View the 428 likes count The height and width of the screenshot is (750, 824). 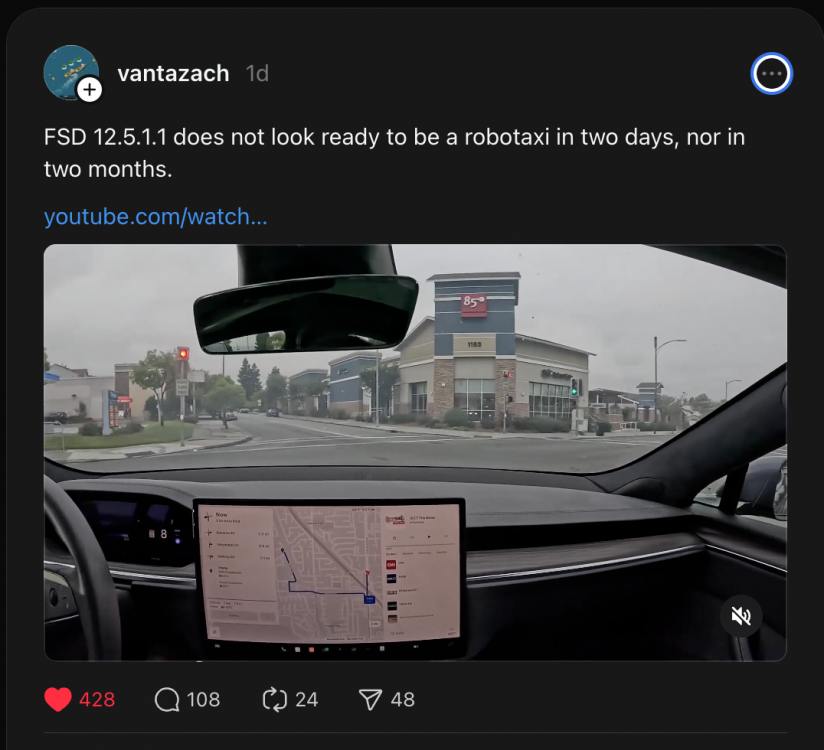[x=97, y=700]
